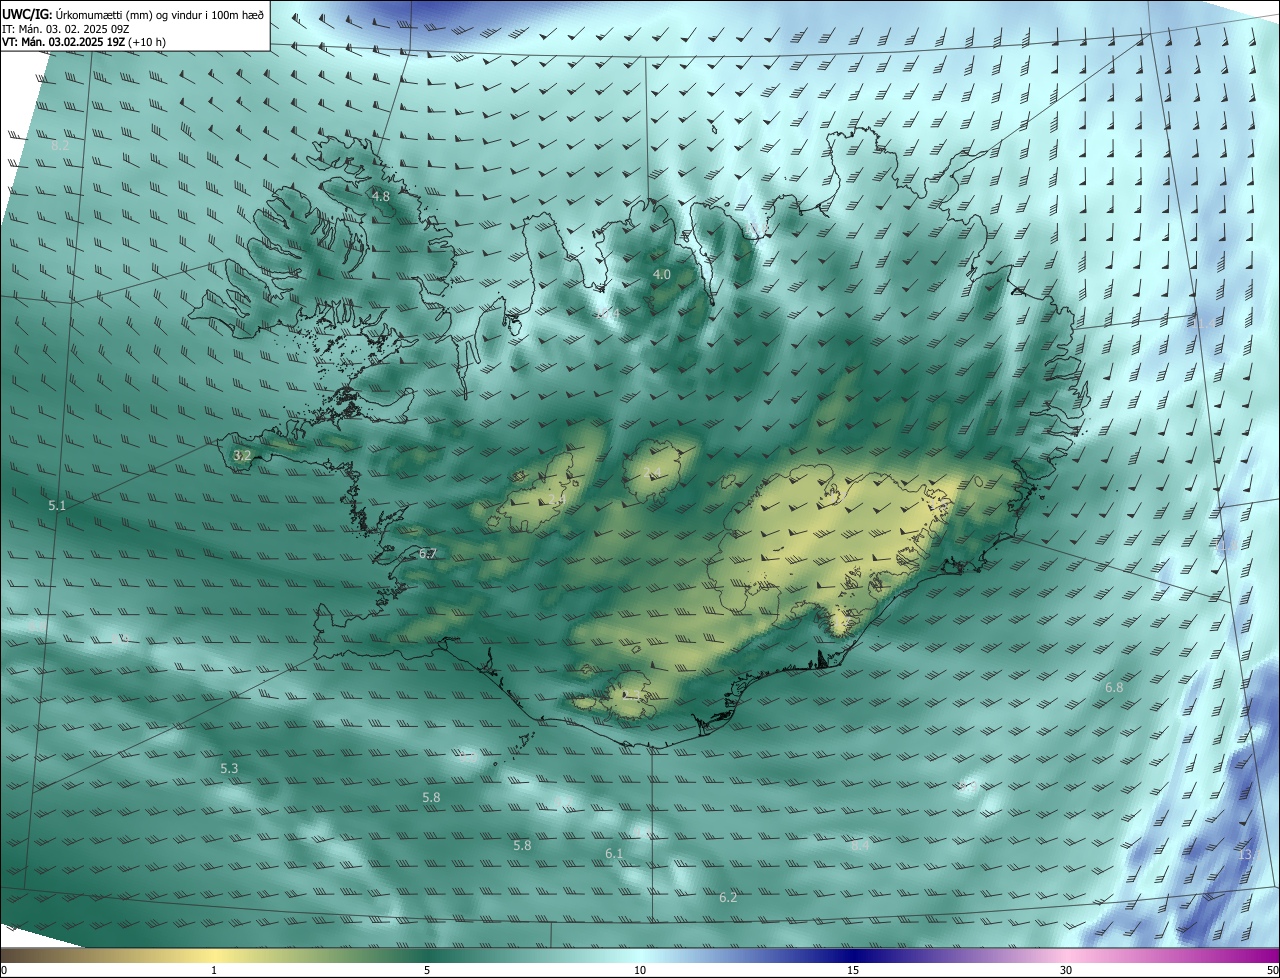Click the colour scale at the 1 tick
This screenshot has width=1280, height=978.
(214, 970)
